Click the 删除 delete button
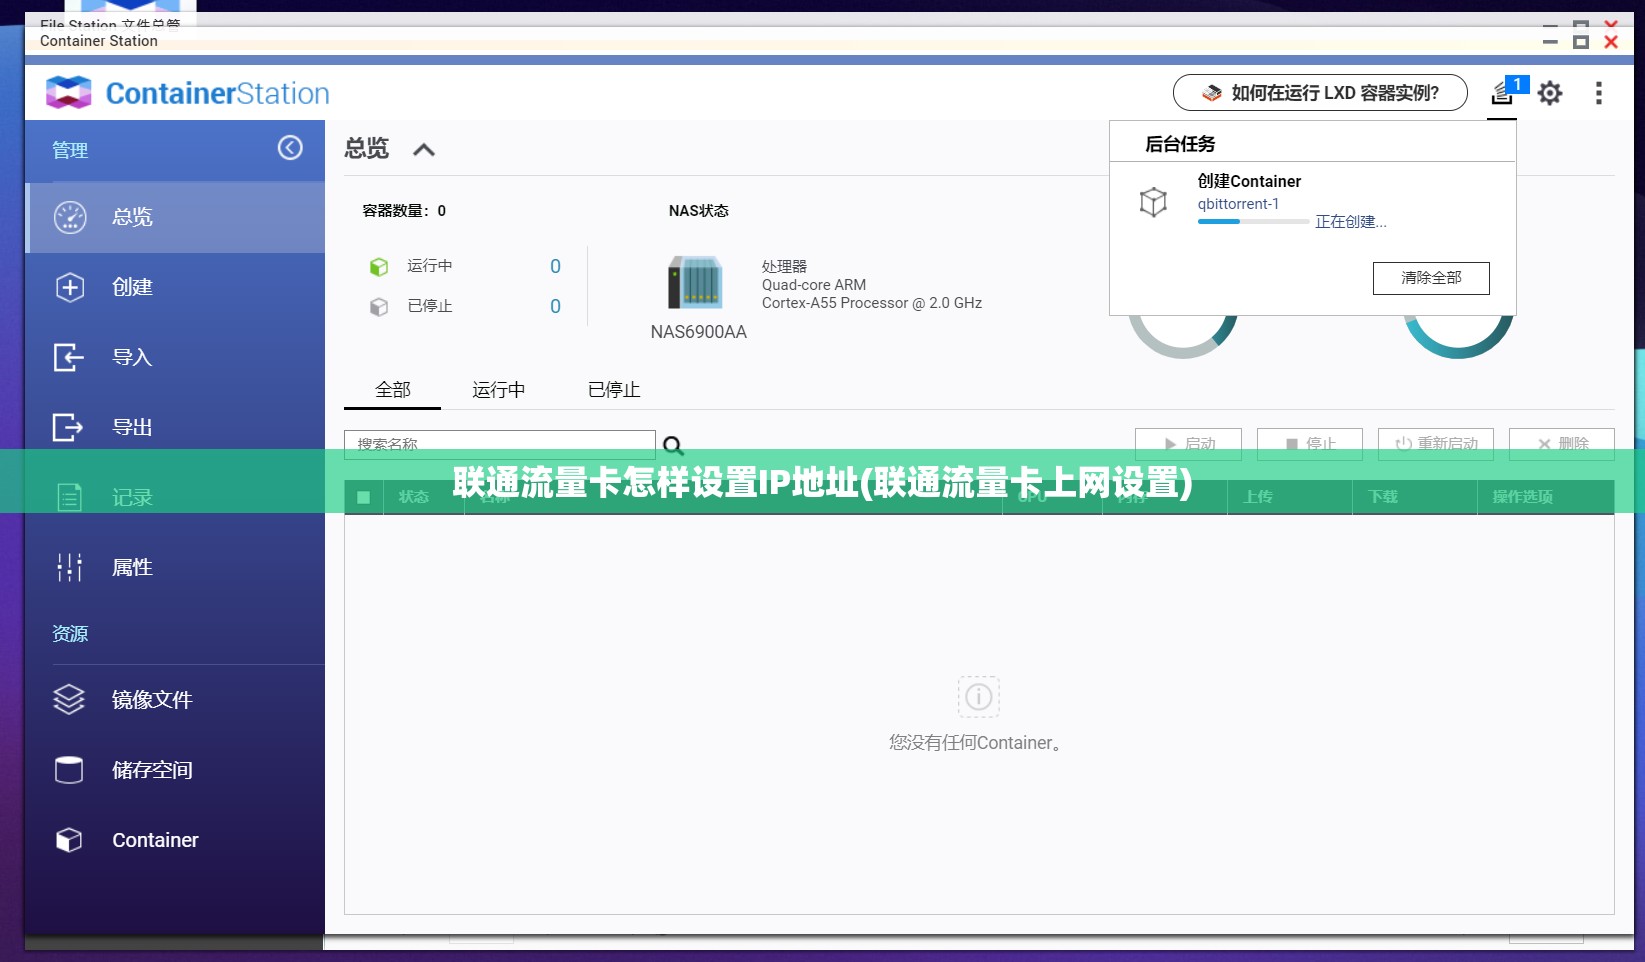 coord(1562,443)
